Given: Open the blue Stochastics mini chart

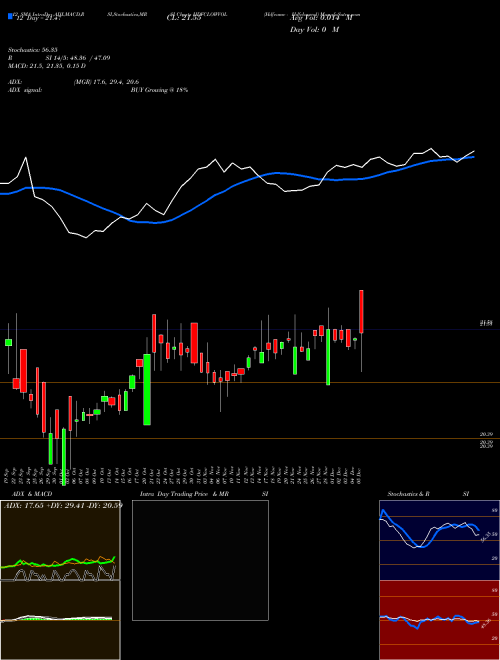Looking at the screenshot, I should click(x=439, y=540).
